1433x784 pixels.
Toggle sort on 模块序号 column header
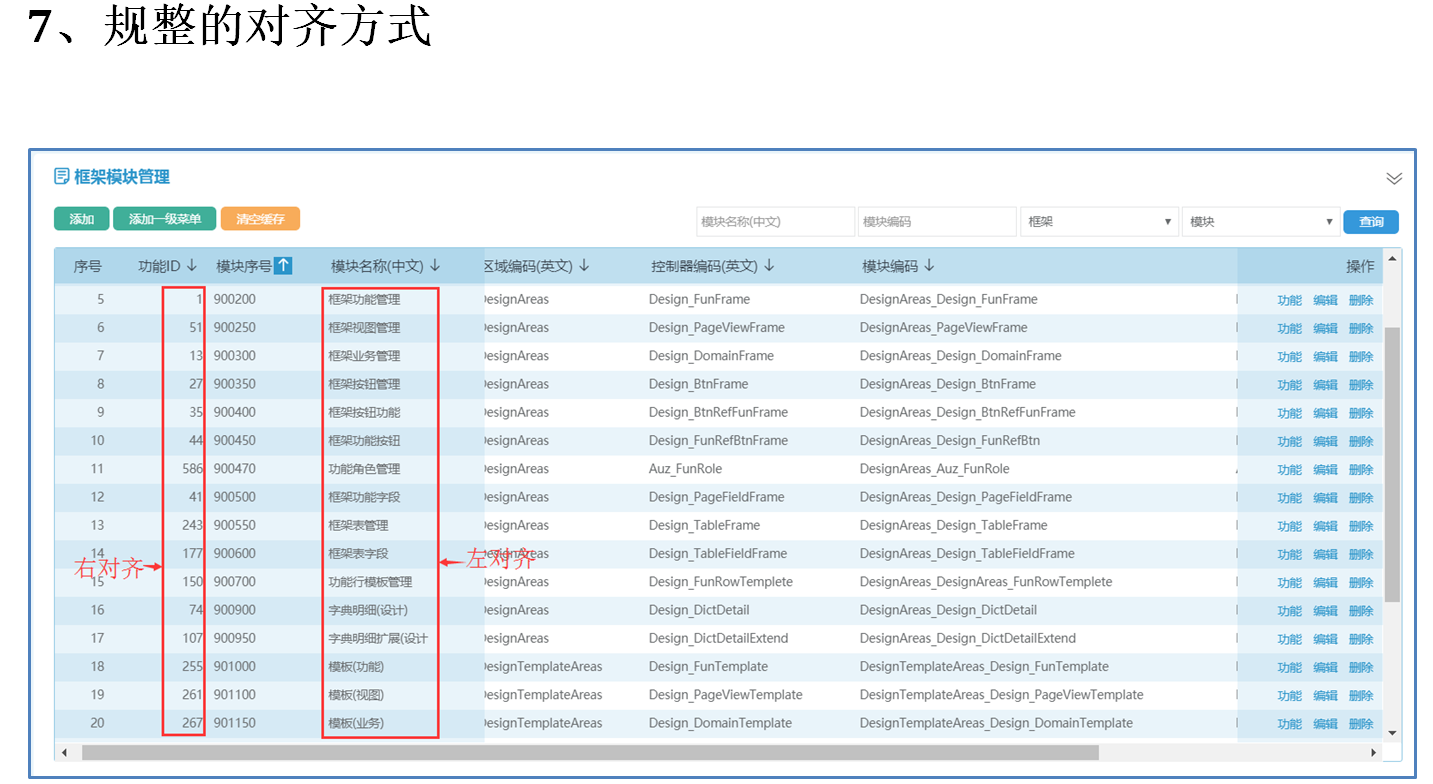click(254, 266)
